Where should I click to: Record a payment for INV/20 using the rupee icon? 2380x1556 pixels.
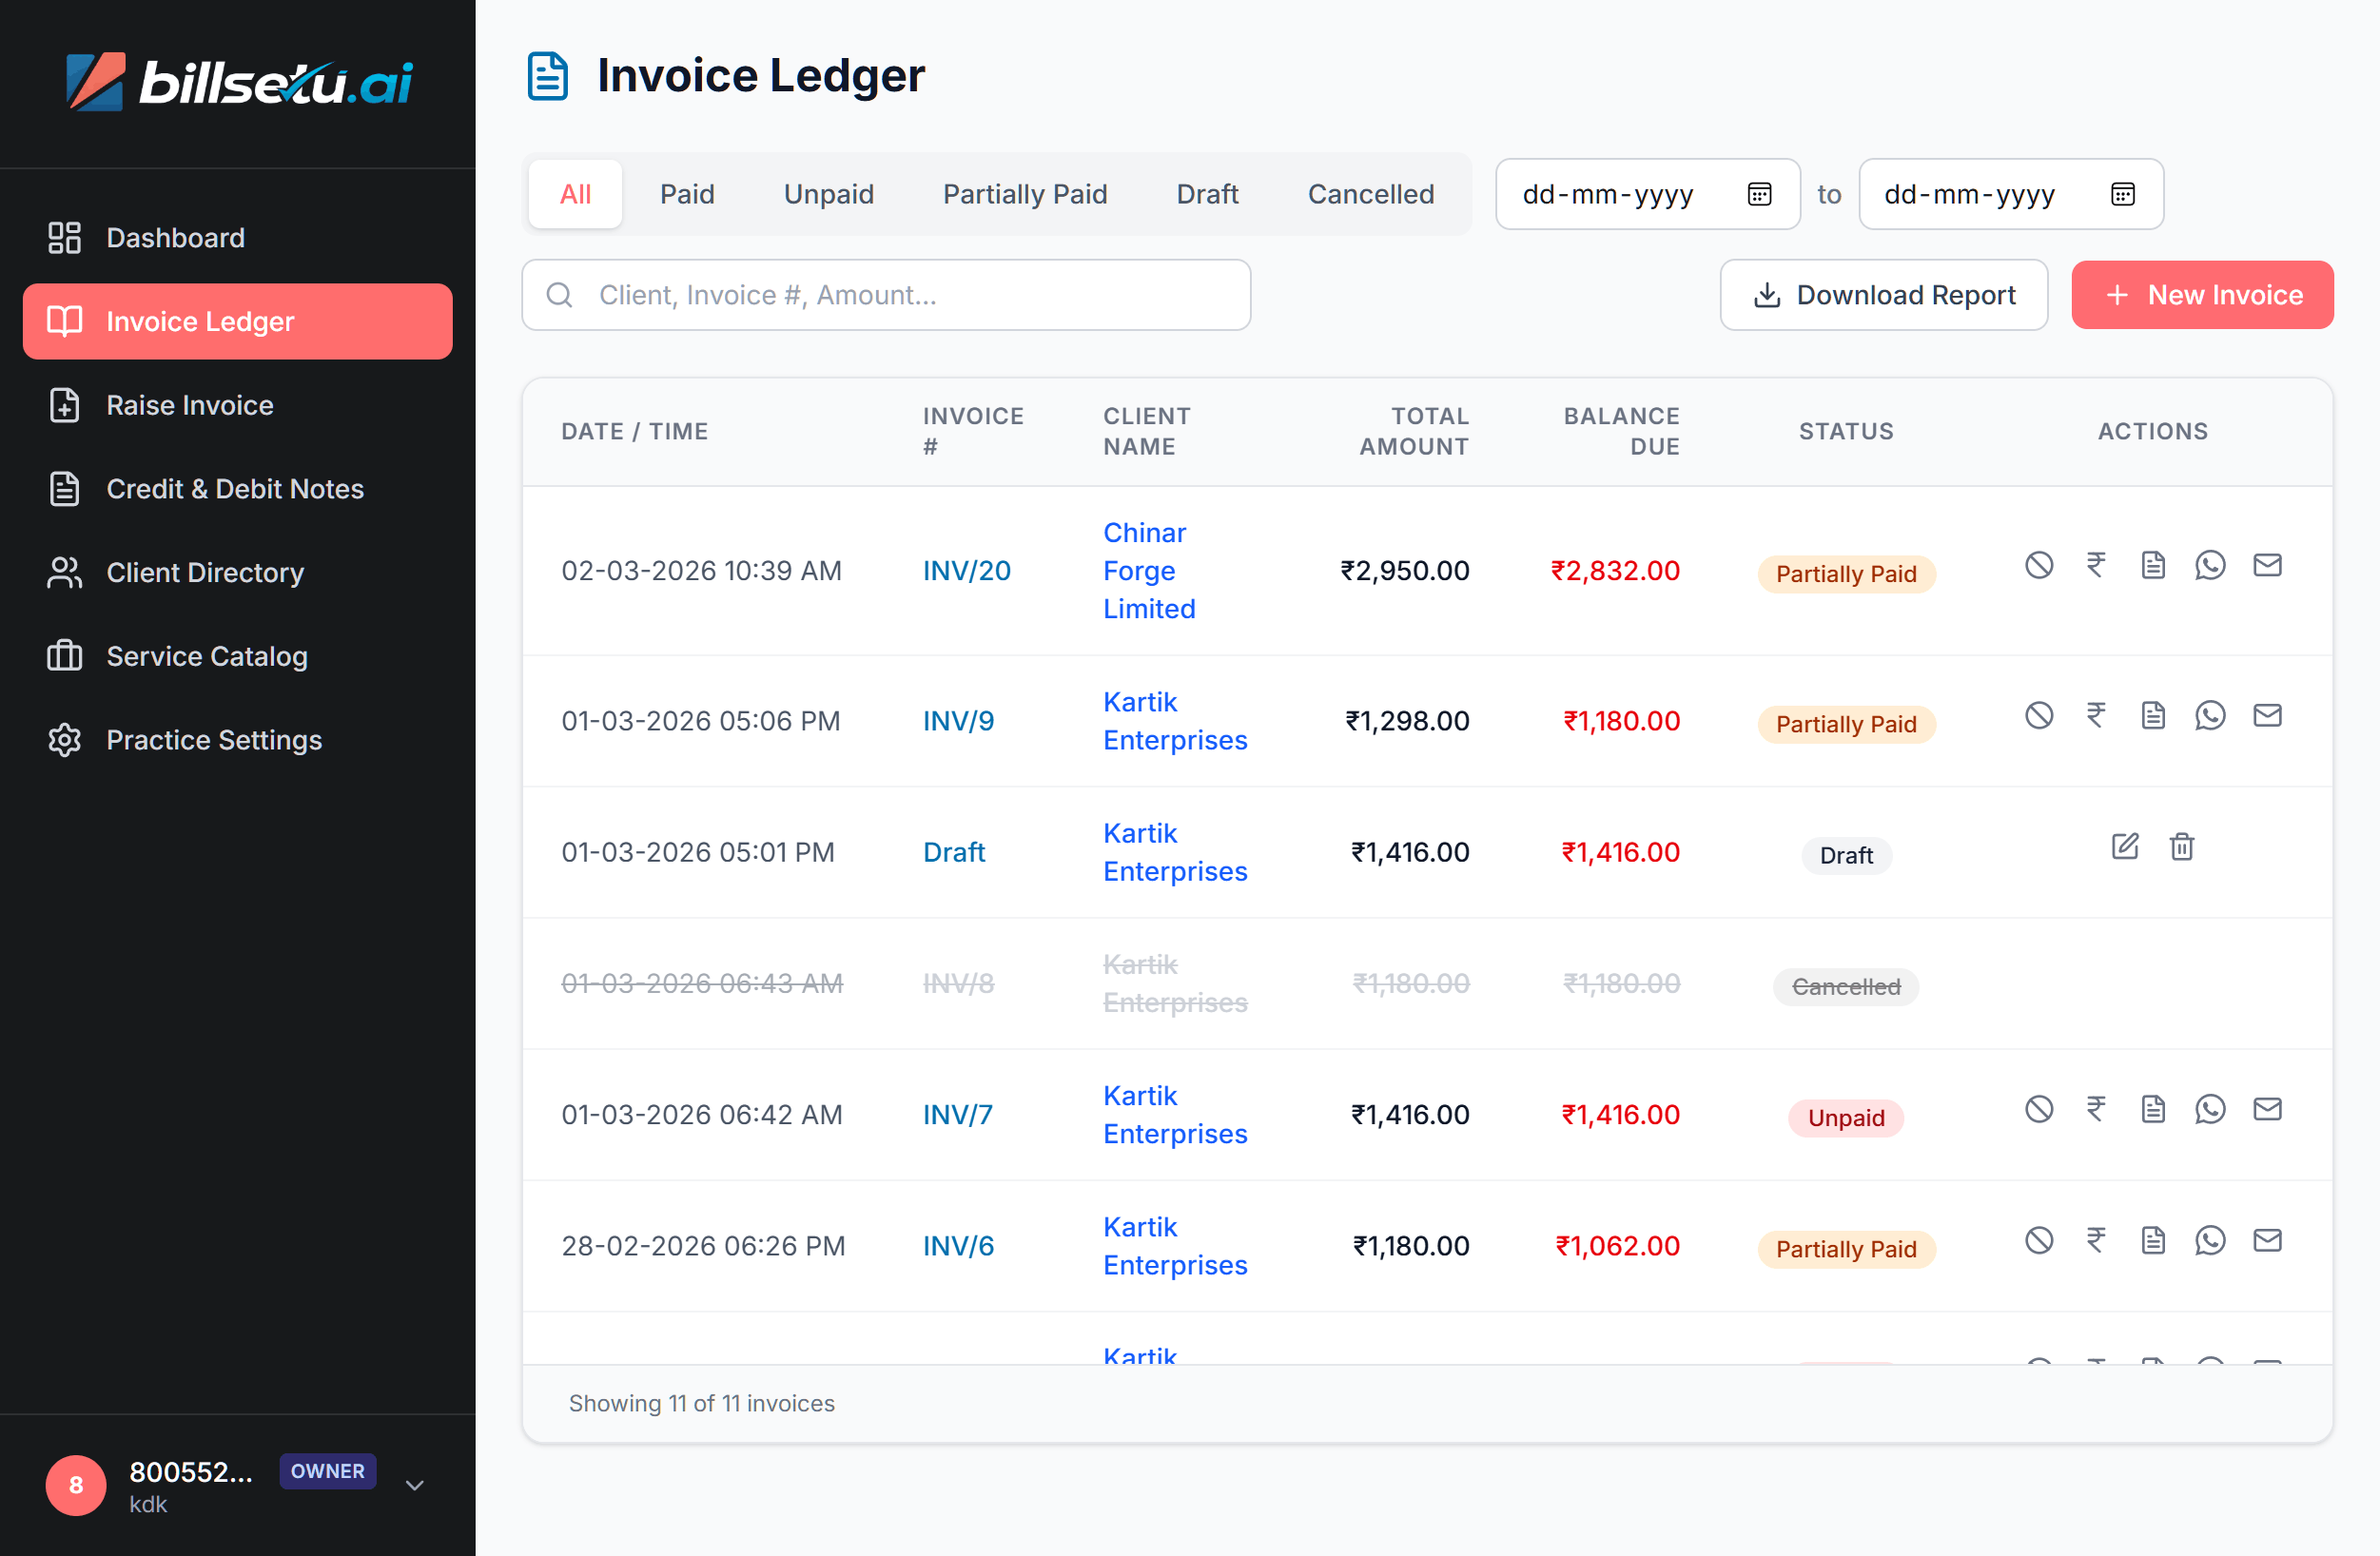2096,564
